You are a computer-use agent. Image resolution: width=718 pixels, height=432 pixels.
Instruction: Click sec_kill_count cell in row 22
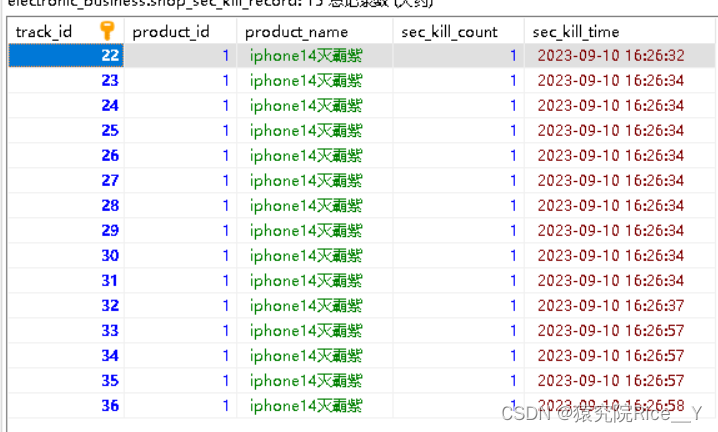[x=458, y=55]
